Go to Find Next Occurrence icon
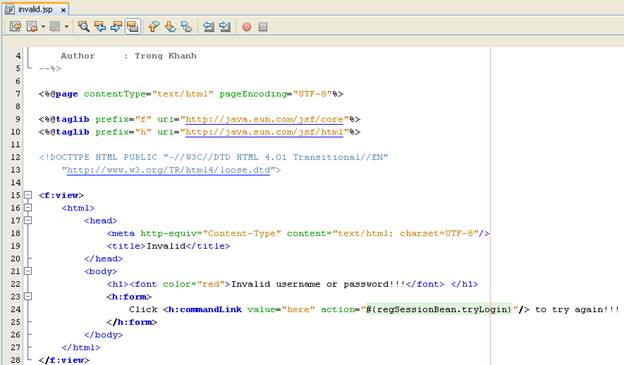The height and width of the screenshot is (365, 624). (116, 27)
